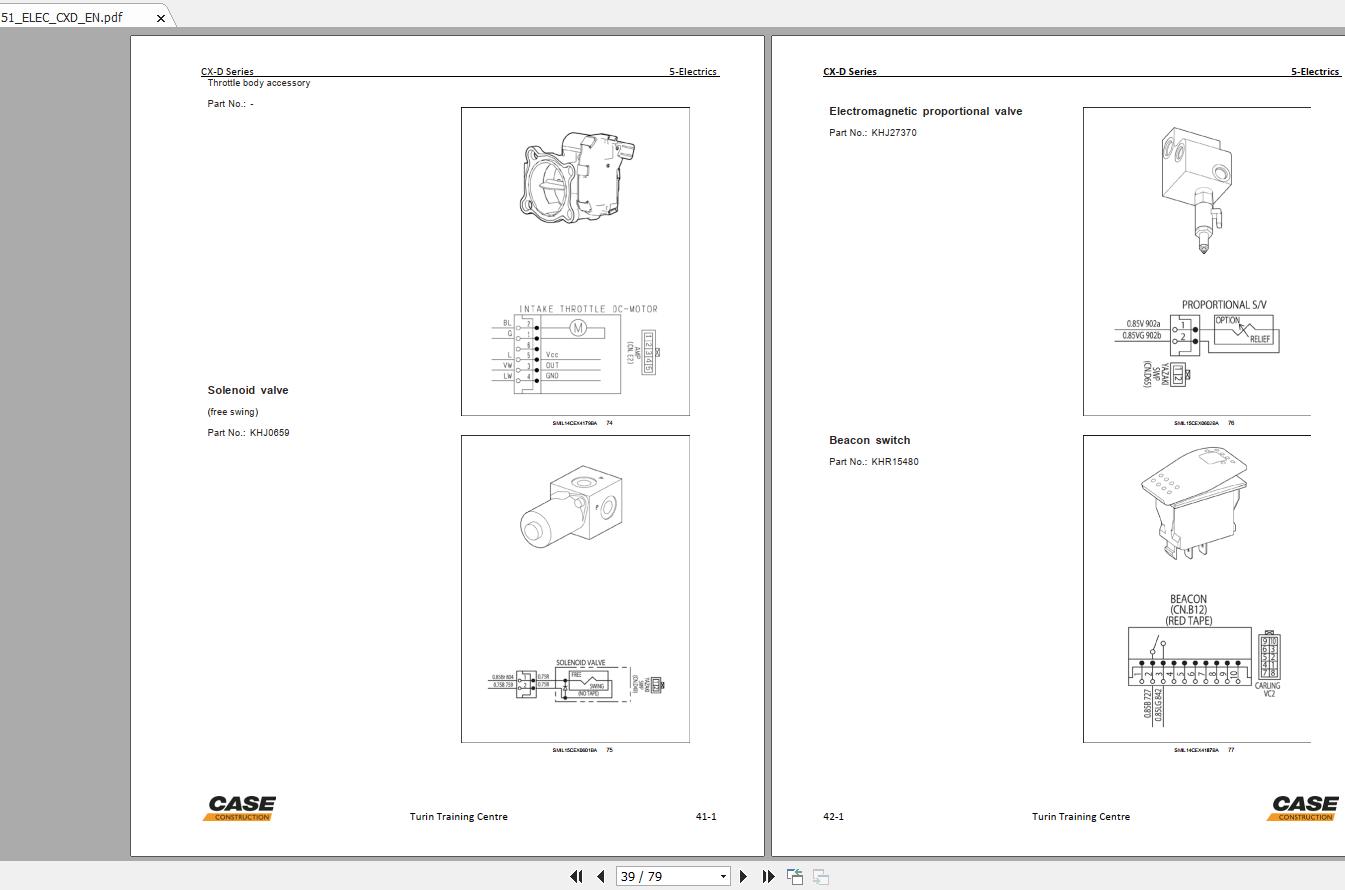Click the 'Part No.: -' text under Throttle body
Viewport: 1345px width, 890px height.
pos(230,104)
